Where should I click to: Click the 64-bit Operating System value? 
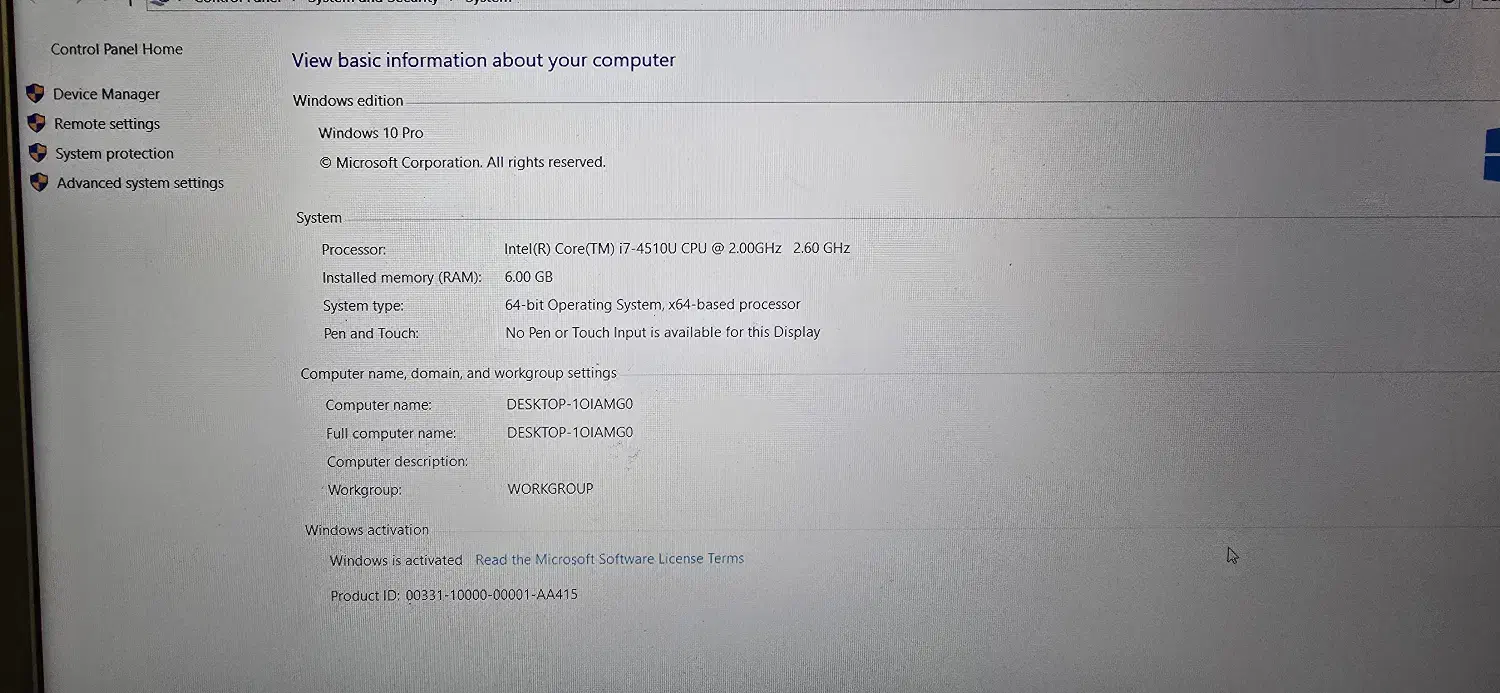(x=653, y=304)
